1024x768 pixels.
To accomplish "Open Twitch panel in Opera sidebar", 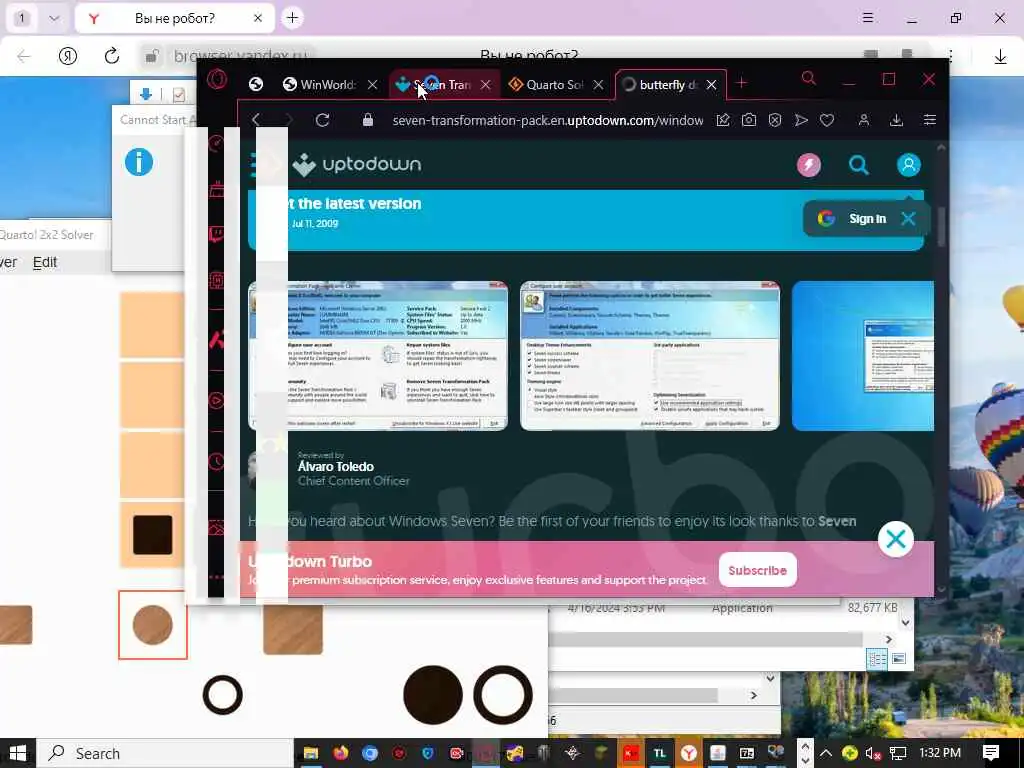I will point(216,234).
